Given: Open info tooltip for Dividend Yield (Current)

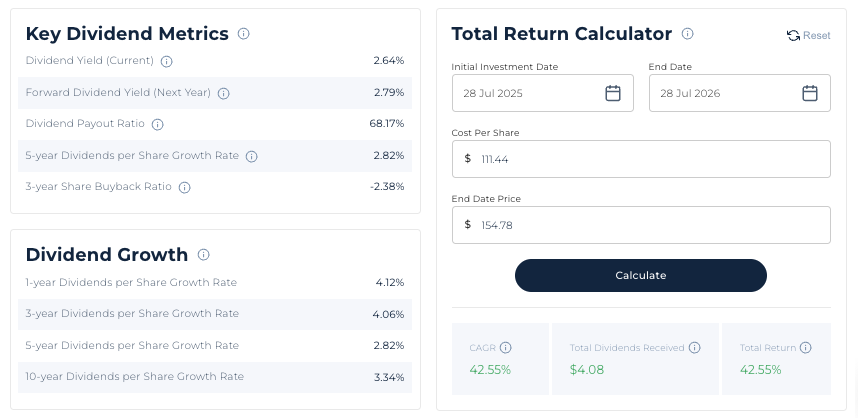Looking at the screenshot, I should [166, 61].
